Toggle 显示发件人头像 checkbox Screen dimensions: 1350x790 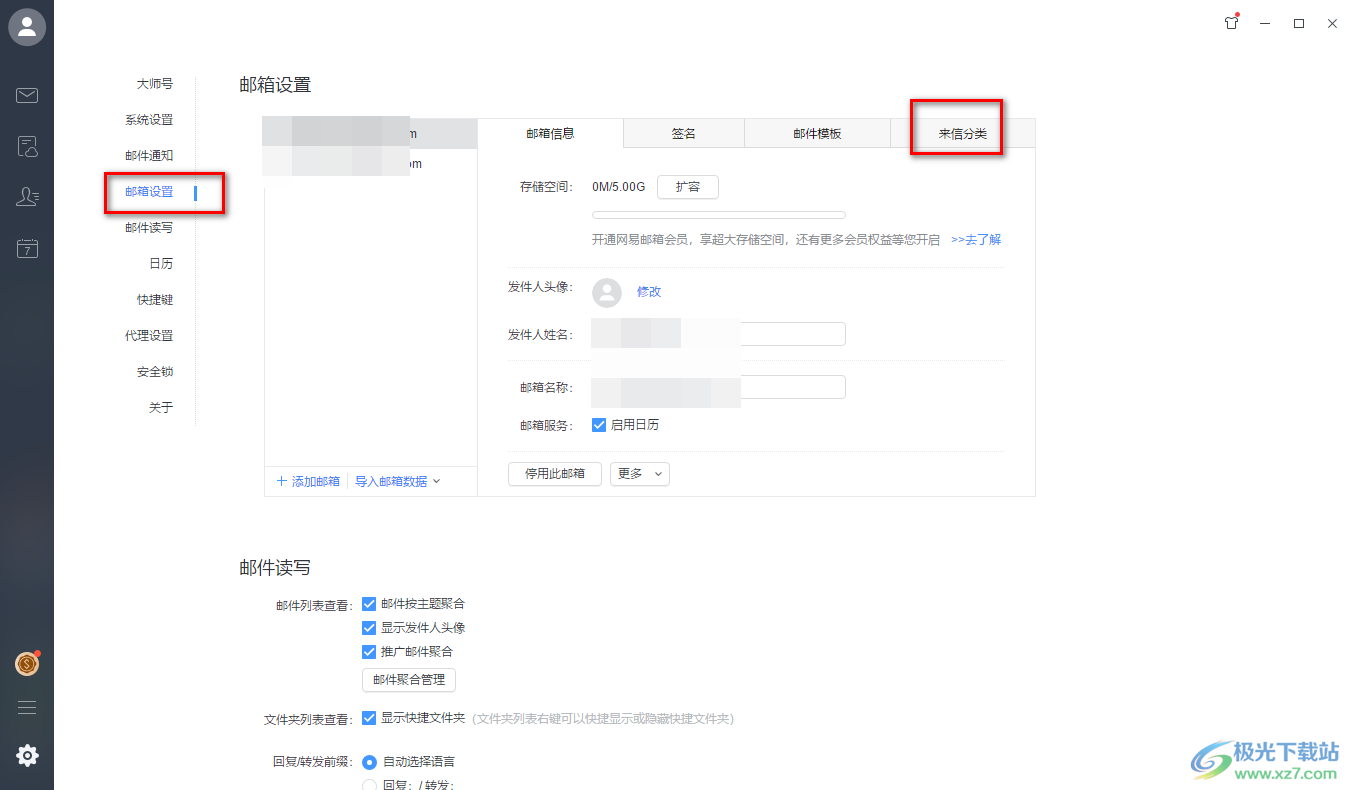(x=369, y=628)
